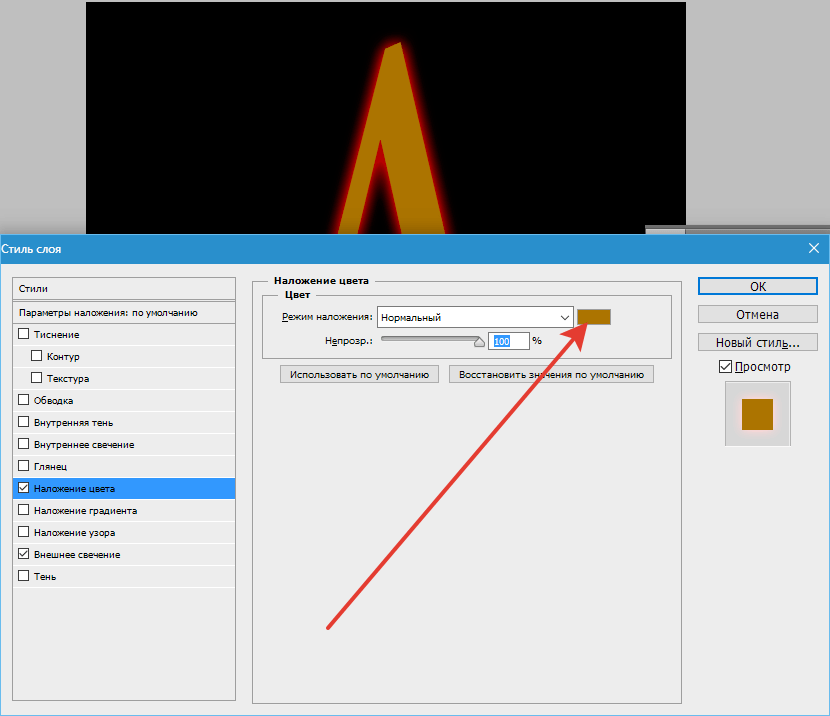This screenshot has height=716, width=830.
Task: Click the orange overlay color swatch
Action: tap(594, 317)
